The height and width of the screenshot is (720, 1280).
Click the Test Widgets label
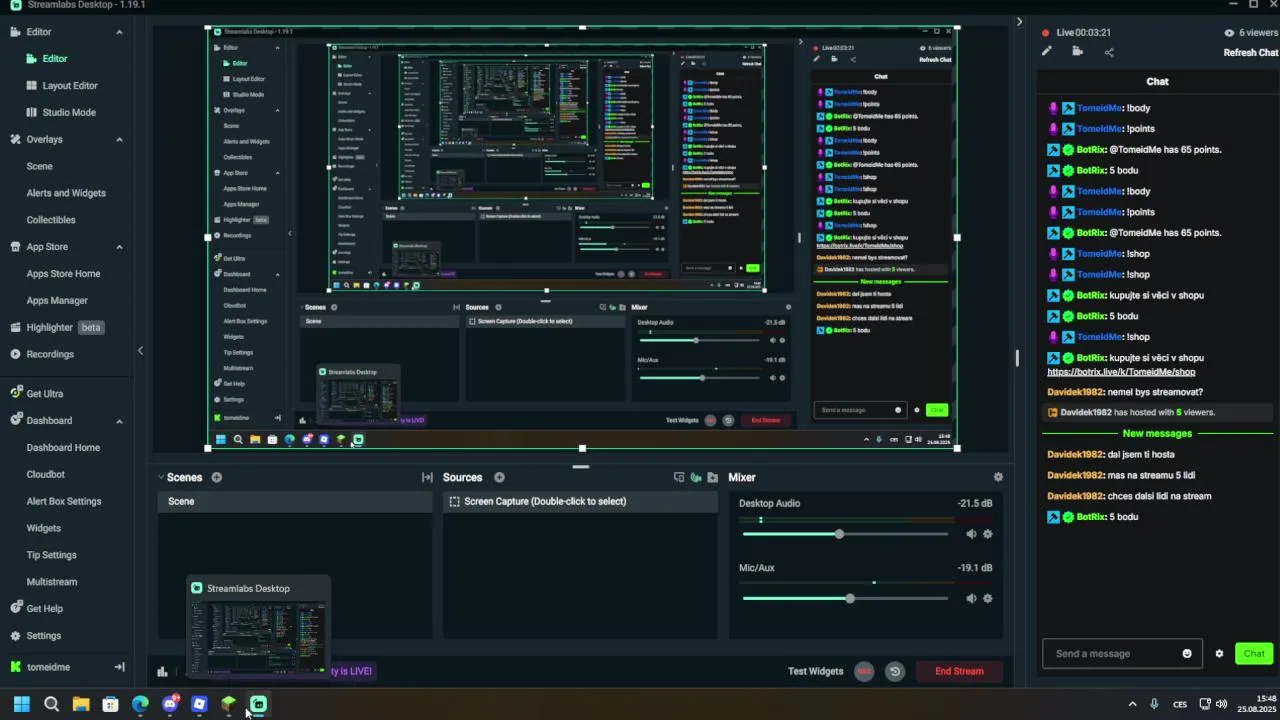point(815,671)
